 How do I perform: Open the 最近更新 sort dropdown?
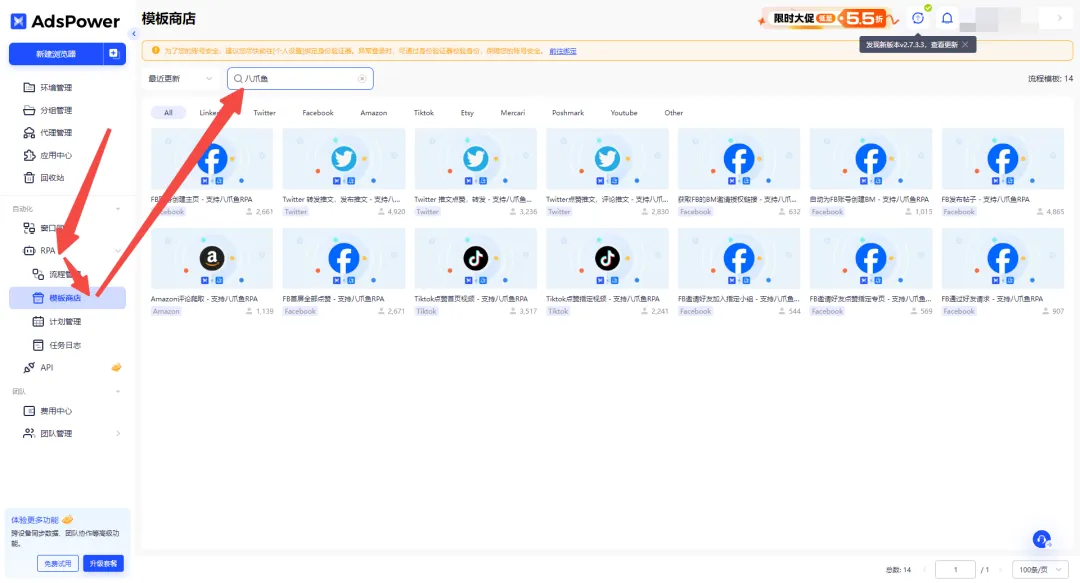click(181, 78)
